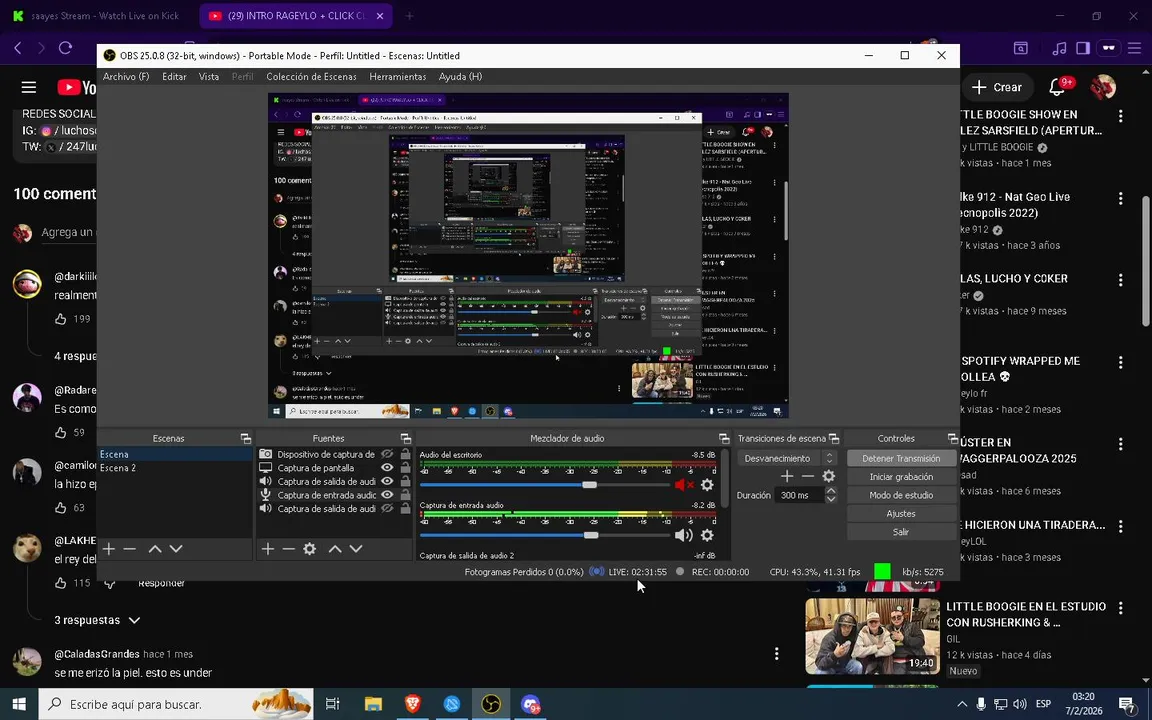Click Iniciar grabación button
Image resolution: width=1152 pixels, height=720 pixels.
pyautogui.click(x=901, y=476)
